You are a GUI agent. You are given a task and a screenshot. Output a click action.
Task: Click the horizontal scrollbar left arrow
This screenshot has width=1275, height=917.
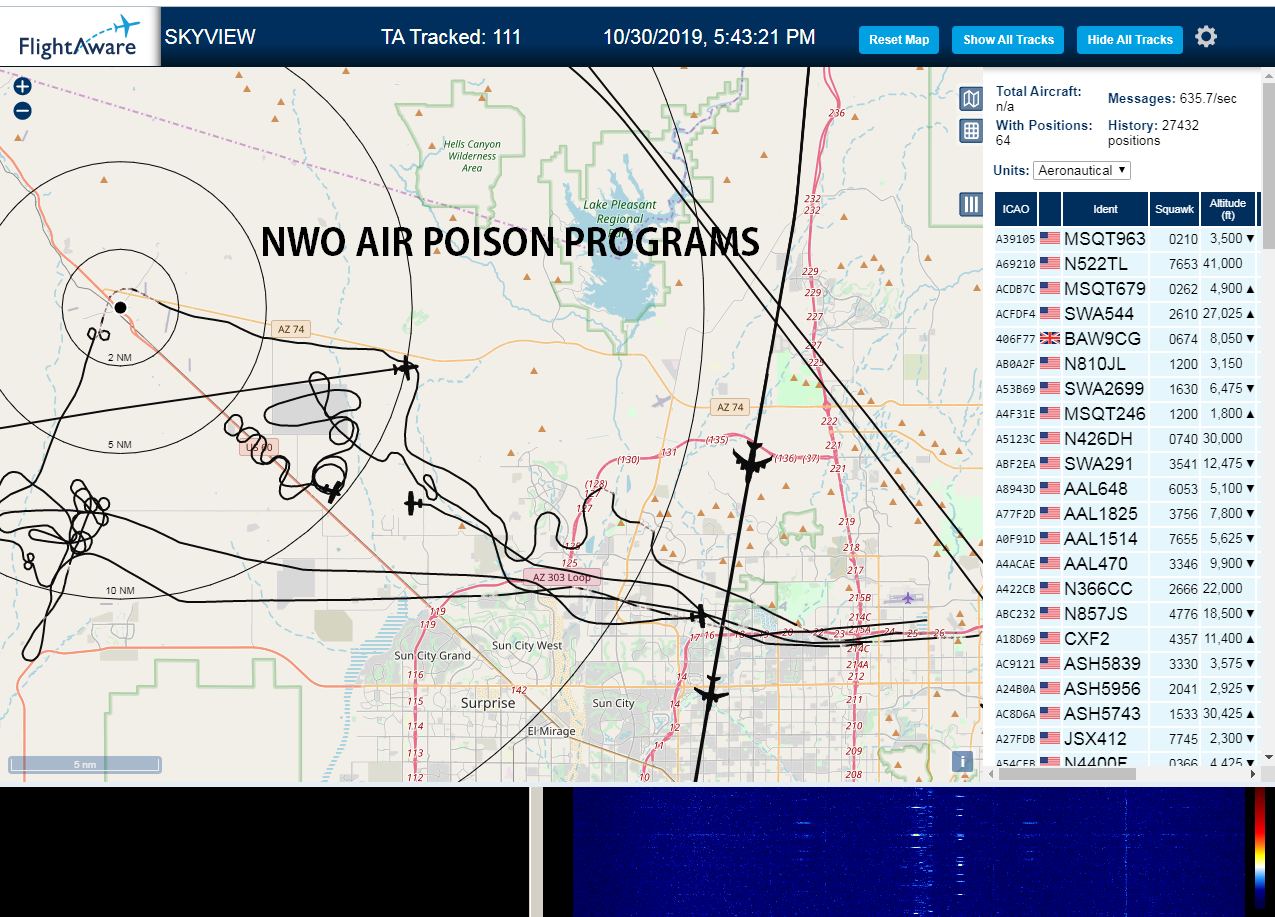(x=990, y=773)
